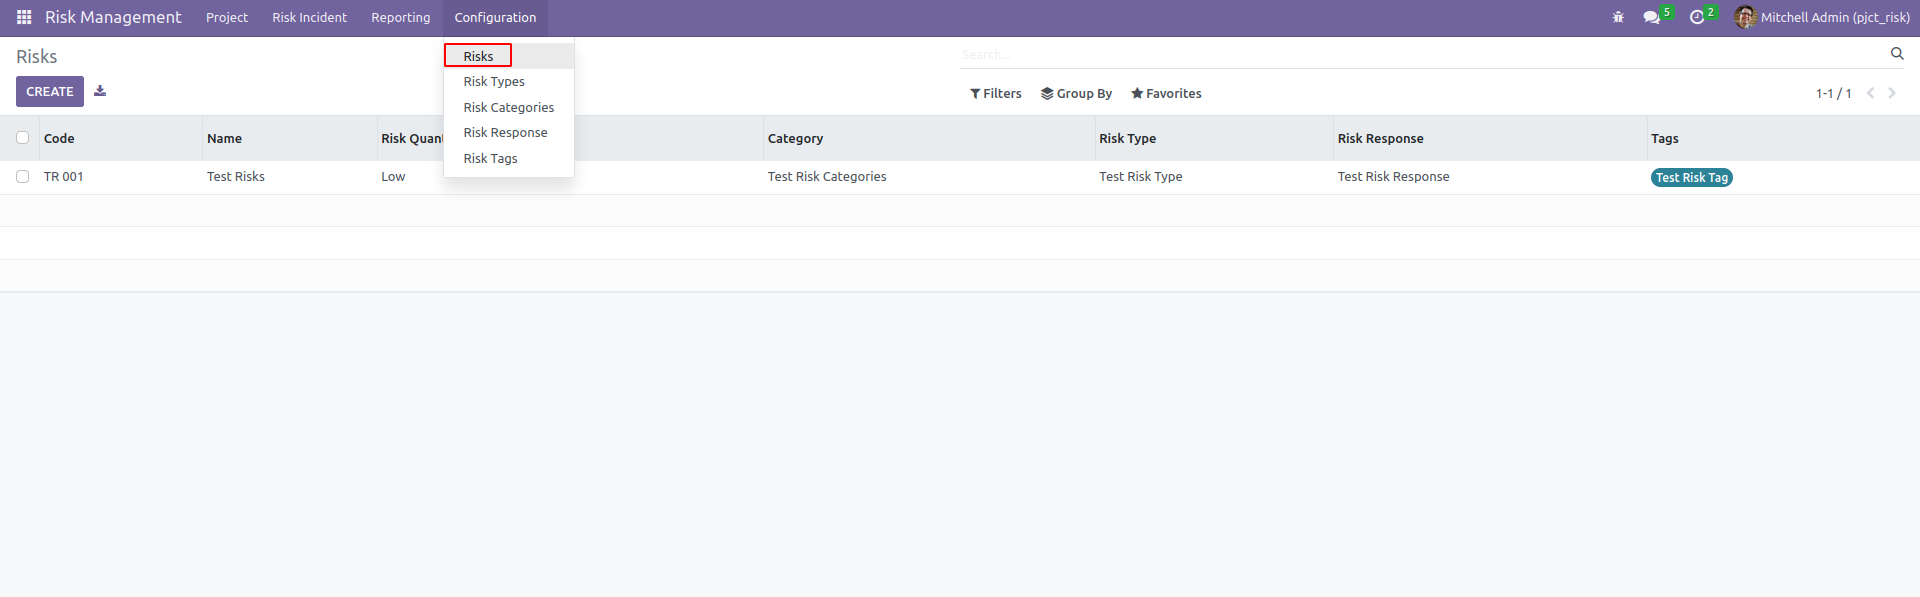This screenshot has height=597, width=1920.
Task: Open the Risk Tags menu item
Action: click(x=490, y=158)
